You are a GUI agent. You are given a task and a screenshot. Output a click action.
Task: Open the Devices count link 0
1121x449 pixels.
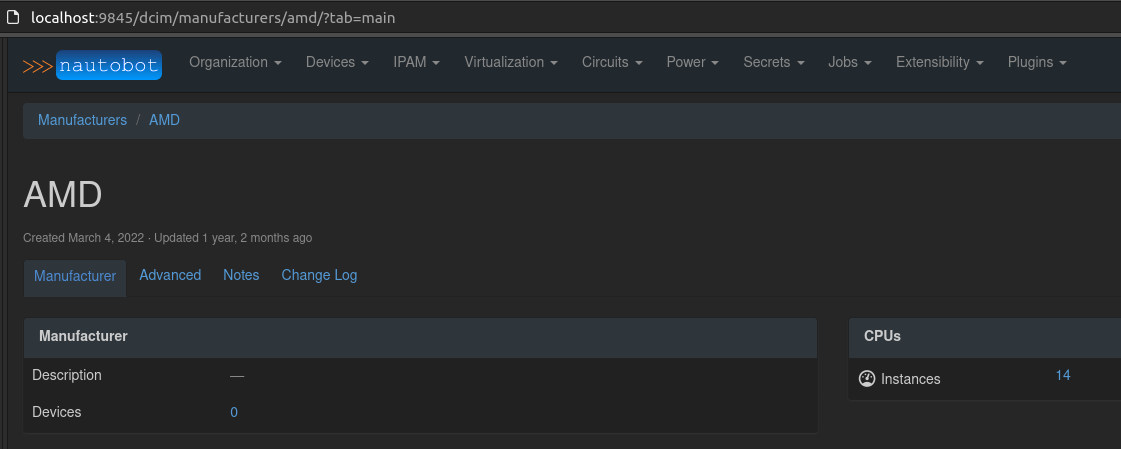point(234,413)
